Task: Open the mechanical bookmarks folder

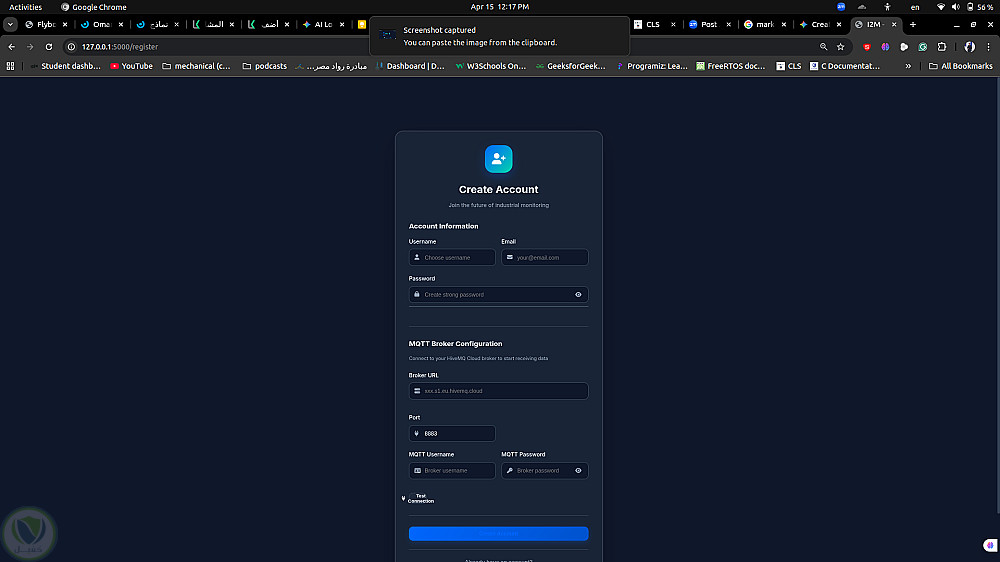Action: pyautogui.click(x=196, y=66)
